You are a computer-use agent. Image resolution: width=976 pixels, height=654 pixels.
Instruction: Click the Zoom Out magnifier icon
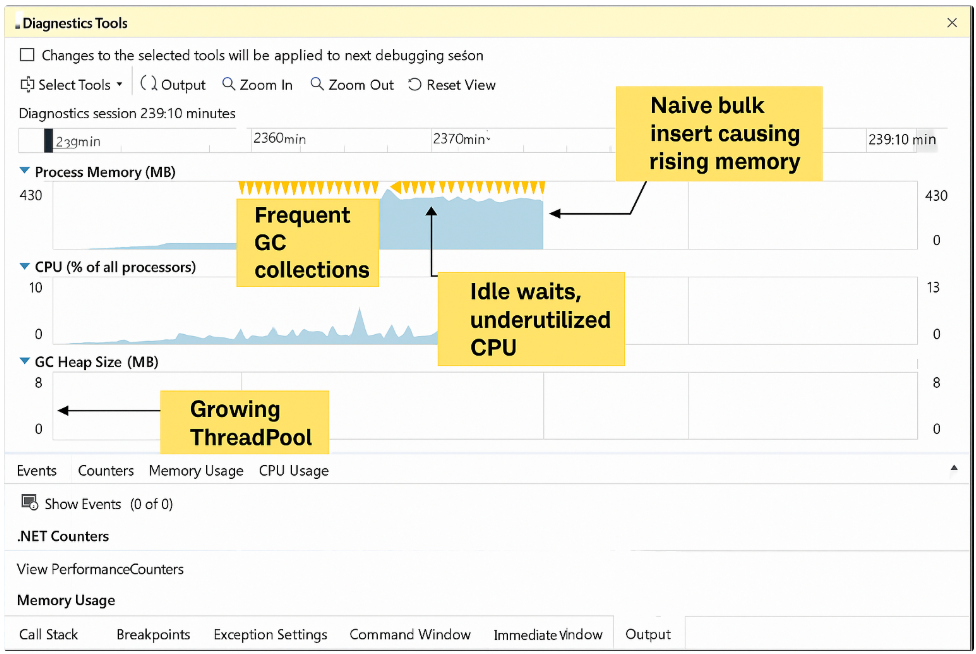click(x=317, y=85)
